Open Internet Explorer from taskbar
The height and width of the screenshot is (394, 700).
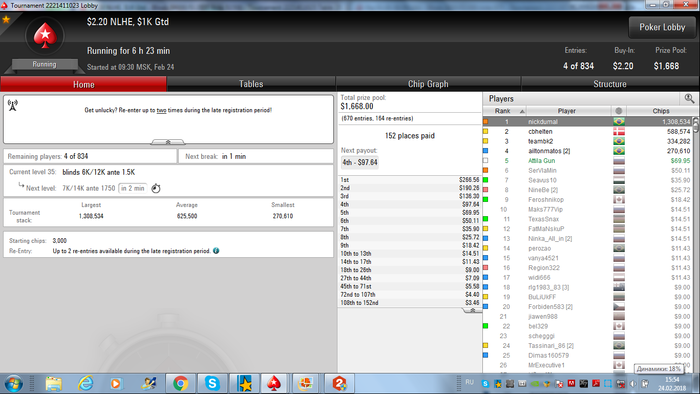[x=85, y=384]
